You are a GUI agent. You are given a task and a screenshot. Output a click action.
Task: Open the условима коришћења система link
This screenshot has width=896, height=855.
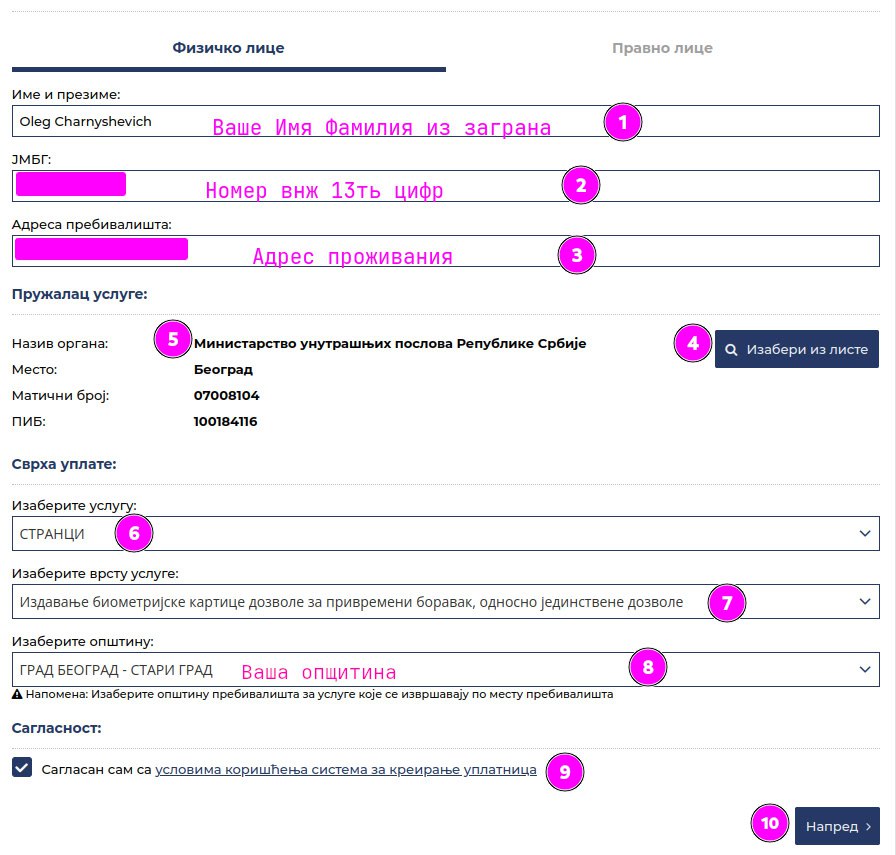click(x=346, y=770)
